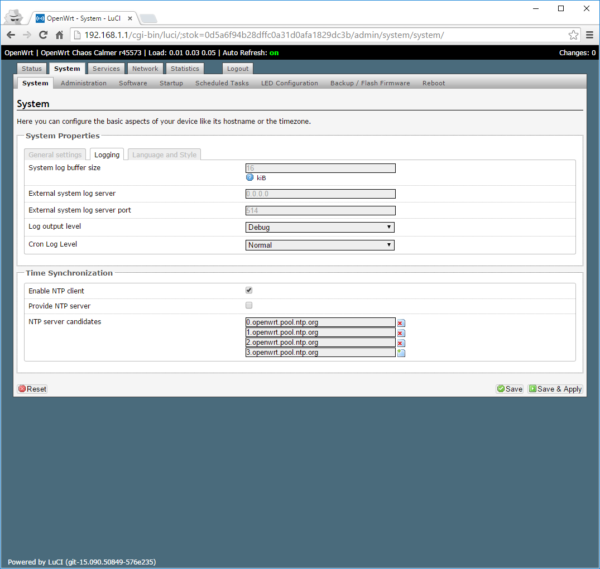Disable the Enable NTP client checkbox
The image size is (600, 569).
(x=249, y=290)
